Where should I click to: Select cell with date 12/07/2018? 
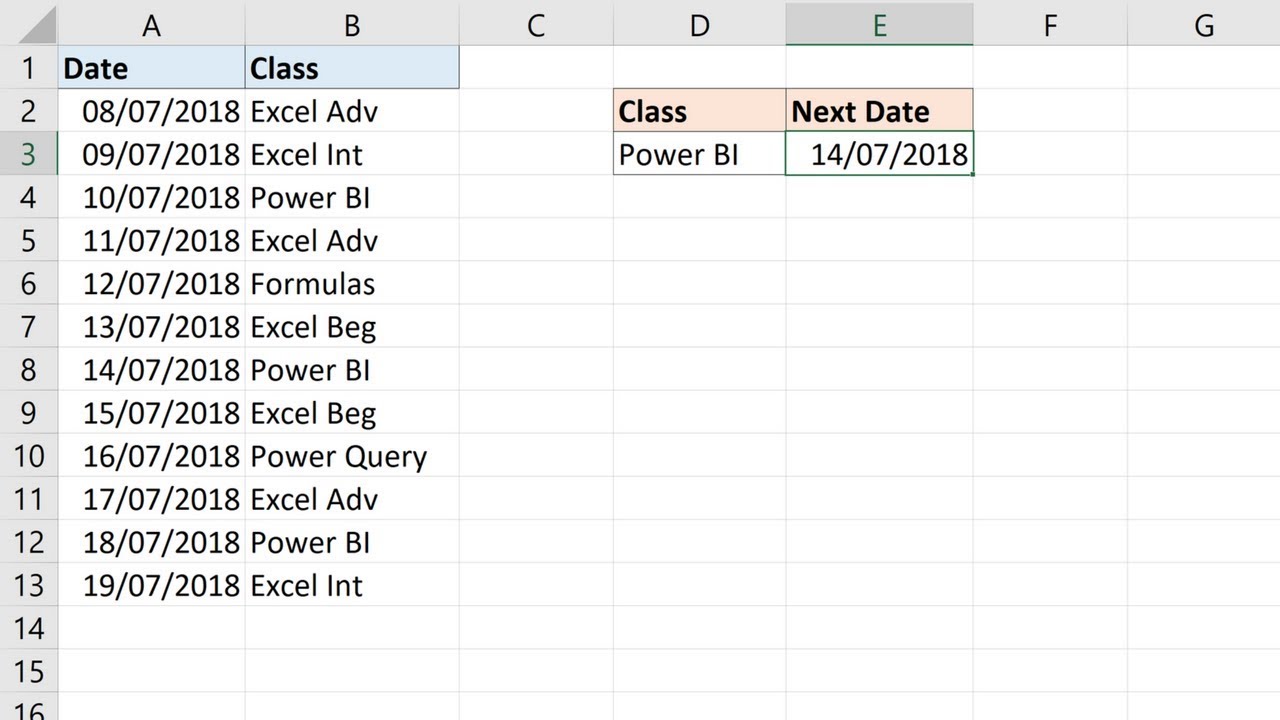point(151,283)
